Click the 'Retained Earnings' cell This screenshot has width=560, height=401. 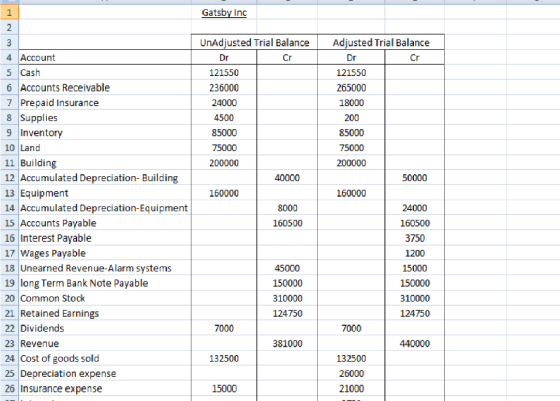[x=105, y=313]
